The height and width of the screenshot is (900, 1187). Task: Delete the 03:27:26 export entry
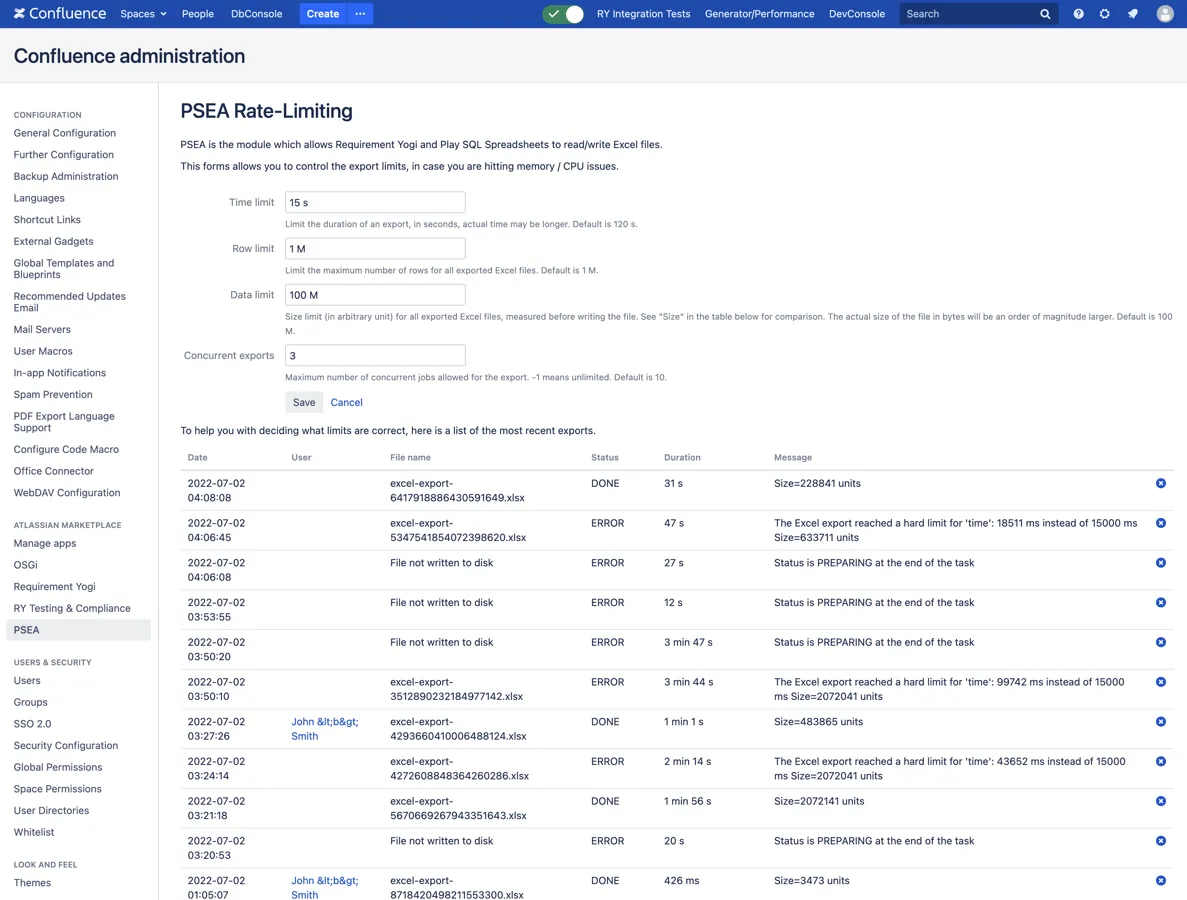tap(1161, 721)
